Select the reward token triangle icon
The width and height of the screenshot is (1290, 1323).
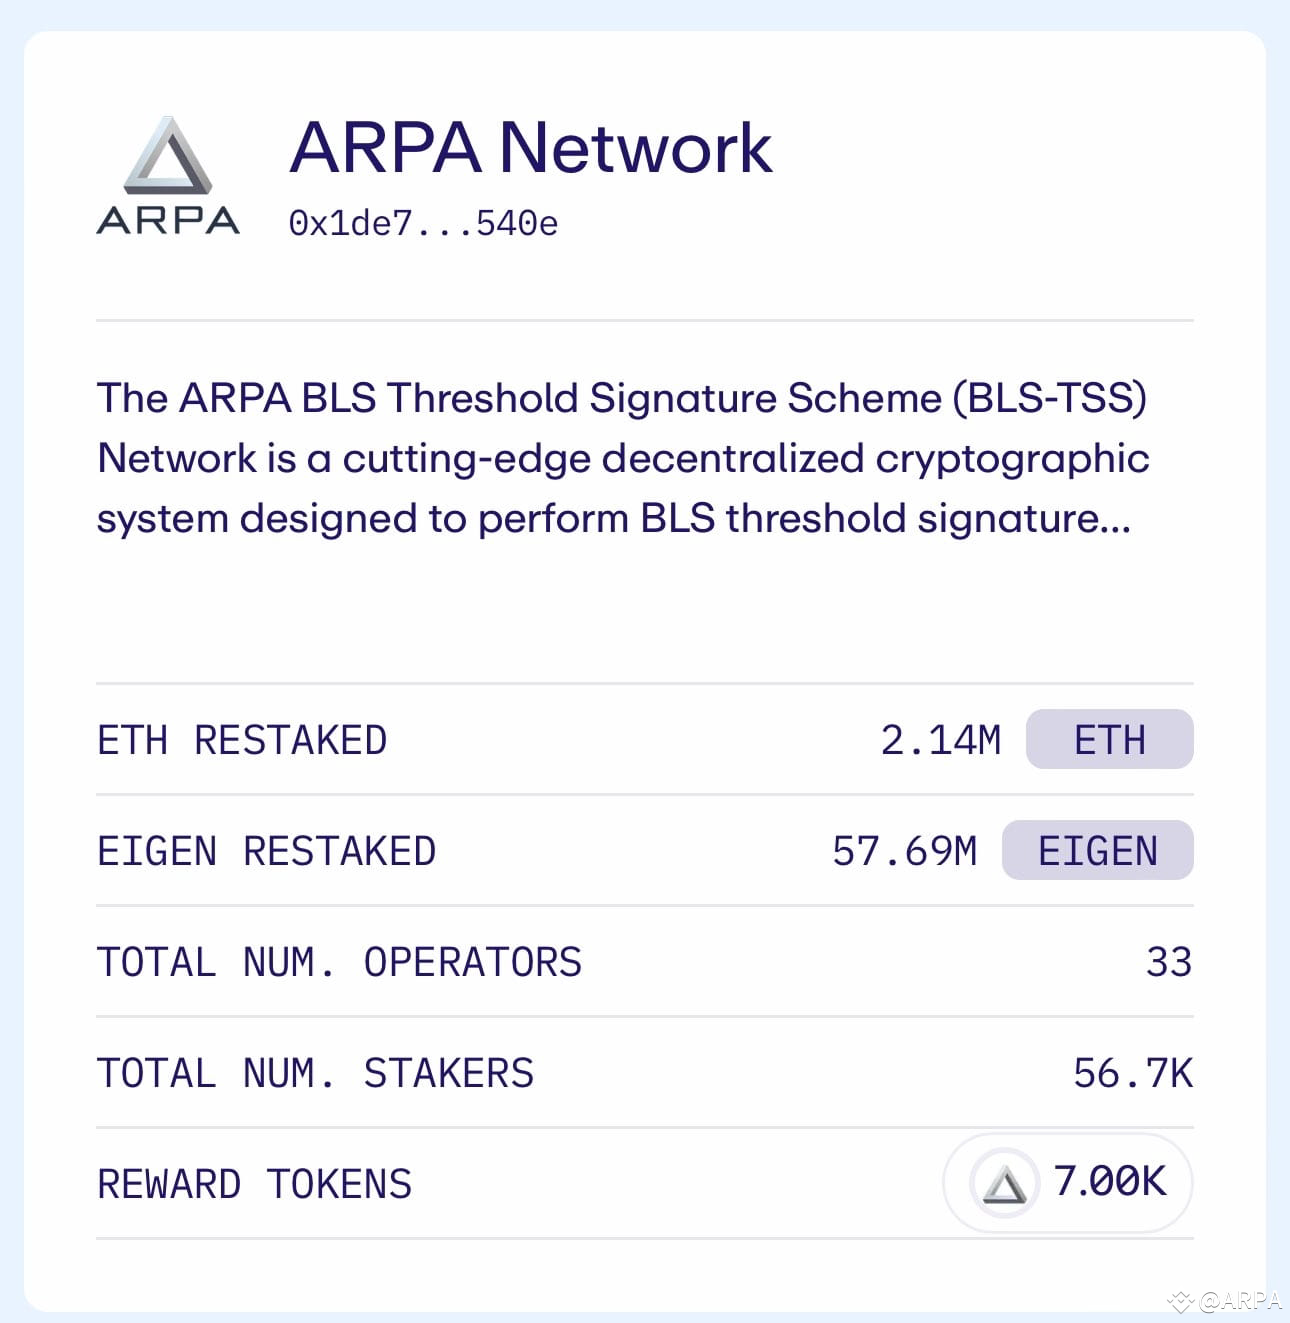point(1003,1184)
